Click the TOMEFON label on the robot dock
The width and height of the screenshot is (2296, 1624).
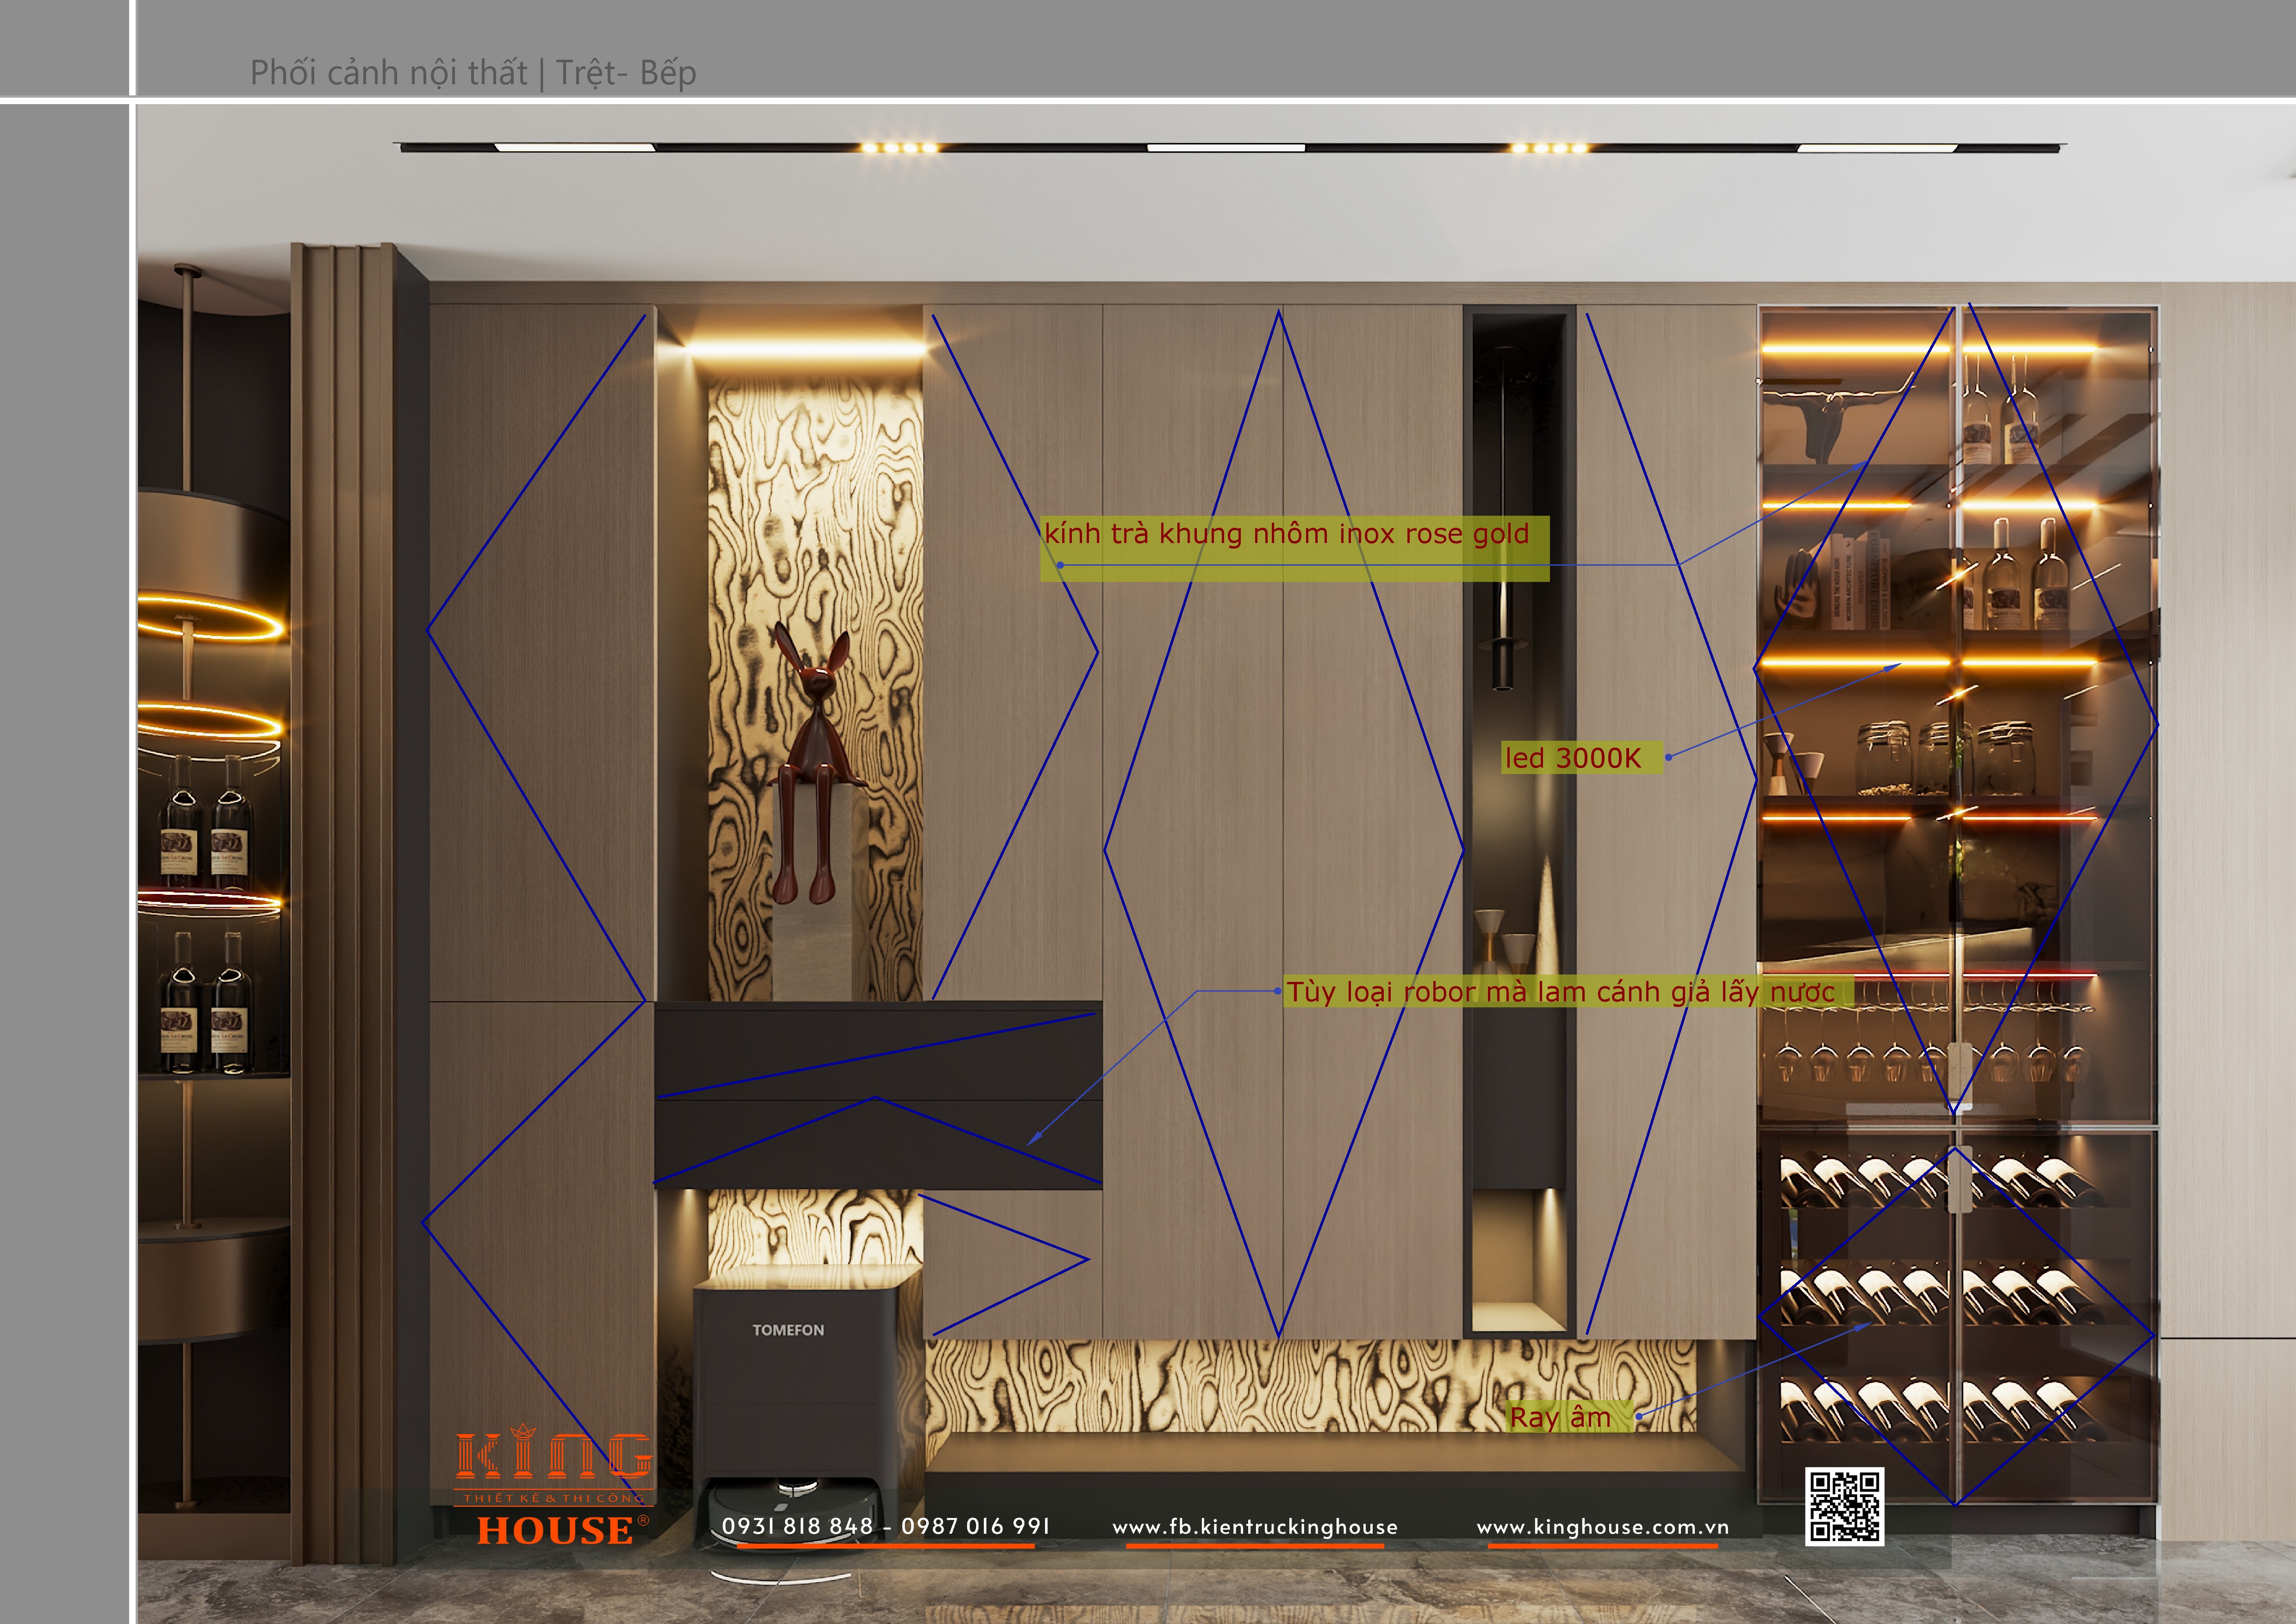788,1330
